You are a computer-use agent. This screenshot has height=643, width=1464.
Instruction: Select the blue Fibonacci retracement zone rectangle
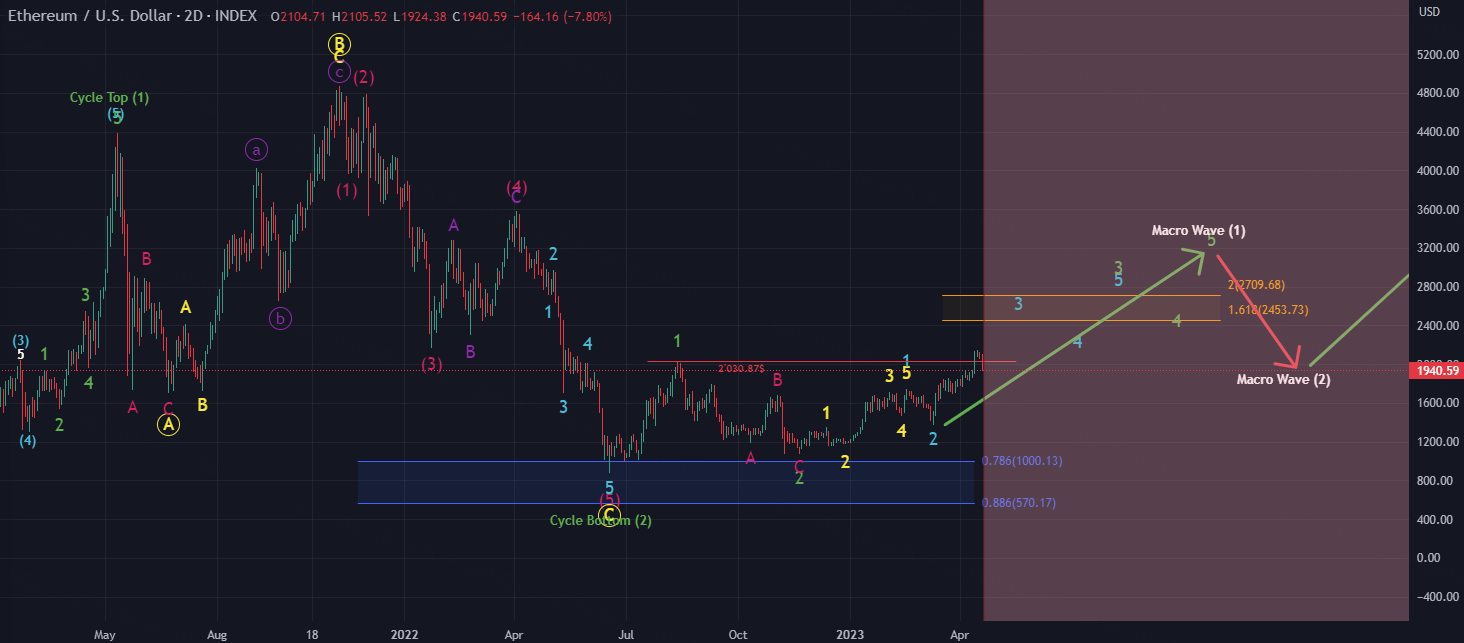coord(666,482)
